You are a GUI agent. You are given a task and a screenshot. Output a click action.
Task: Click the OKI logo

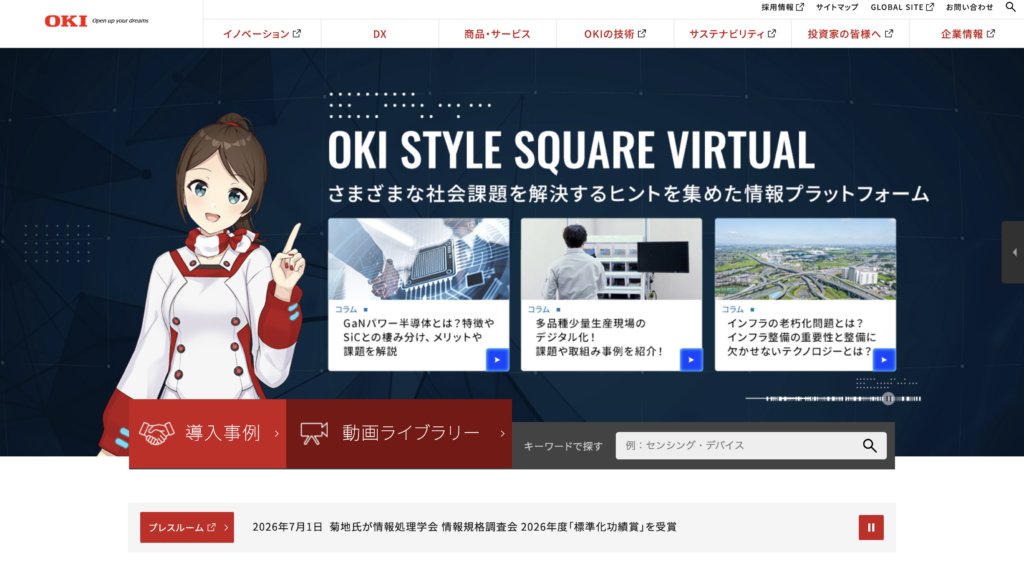tap(66, 21)
